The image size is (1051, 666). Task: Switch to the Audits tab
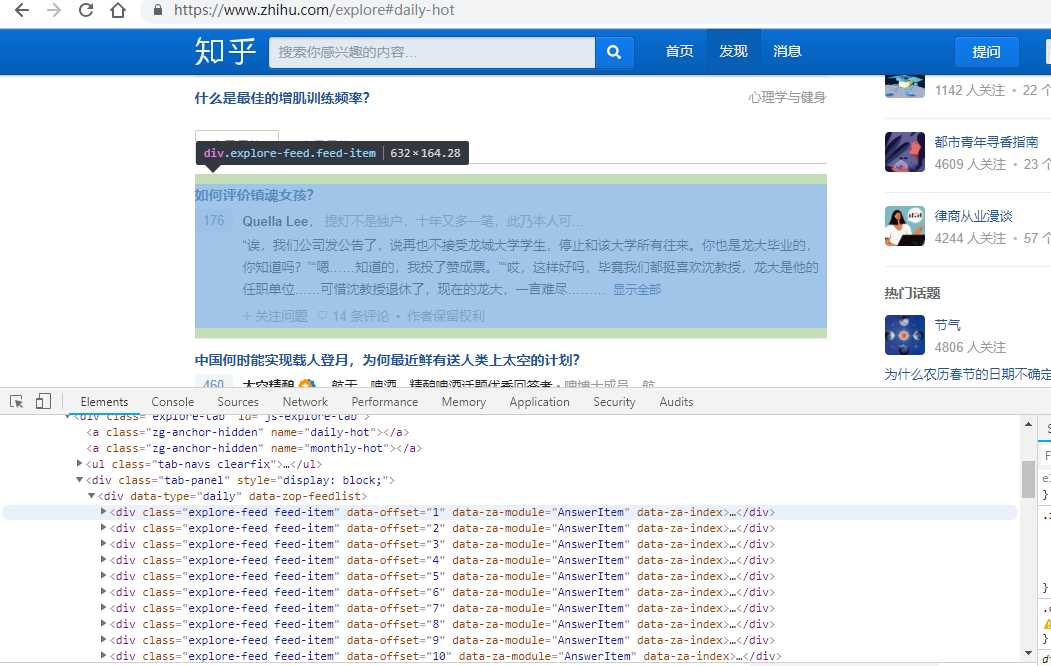click(676, 401)
